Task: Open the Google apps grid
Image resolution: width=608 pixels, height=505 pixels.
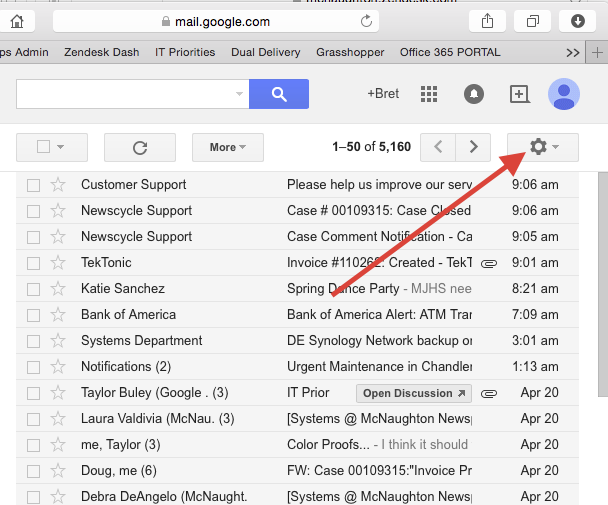Action: tap(429, 94)
